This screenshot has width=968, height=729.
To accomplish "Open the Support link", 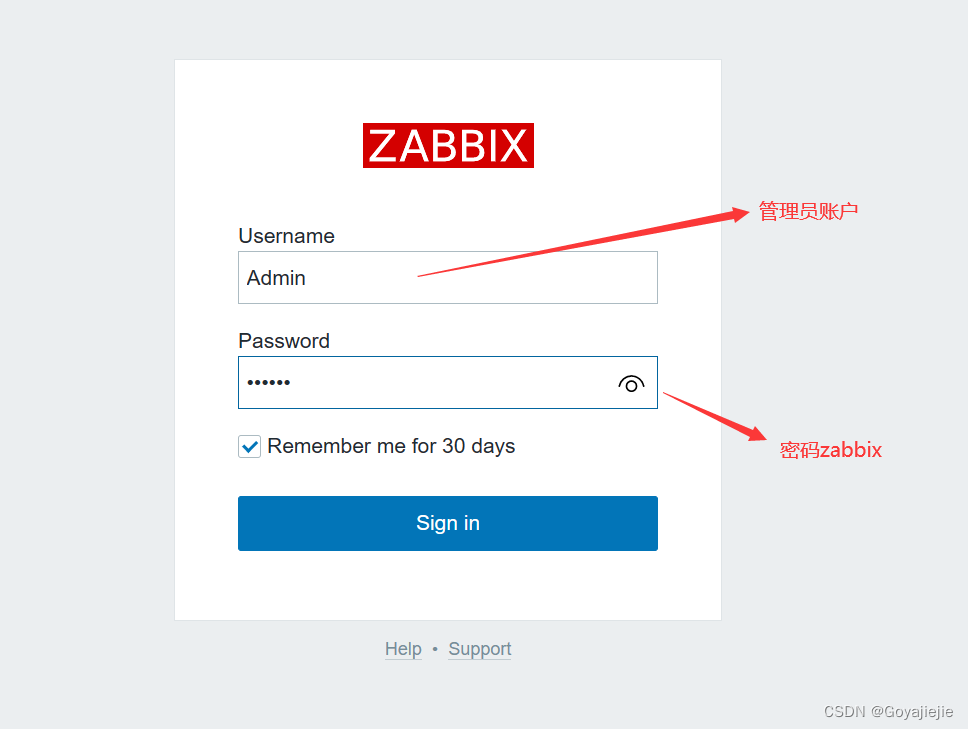I will [x=479, y=649].
